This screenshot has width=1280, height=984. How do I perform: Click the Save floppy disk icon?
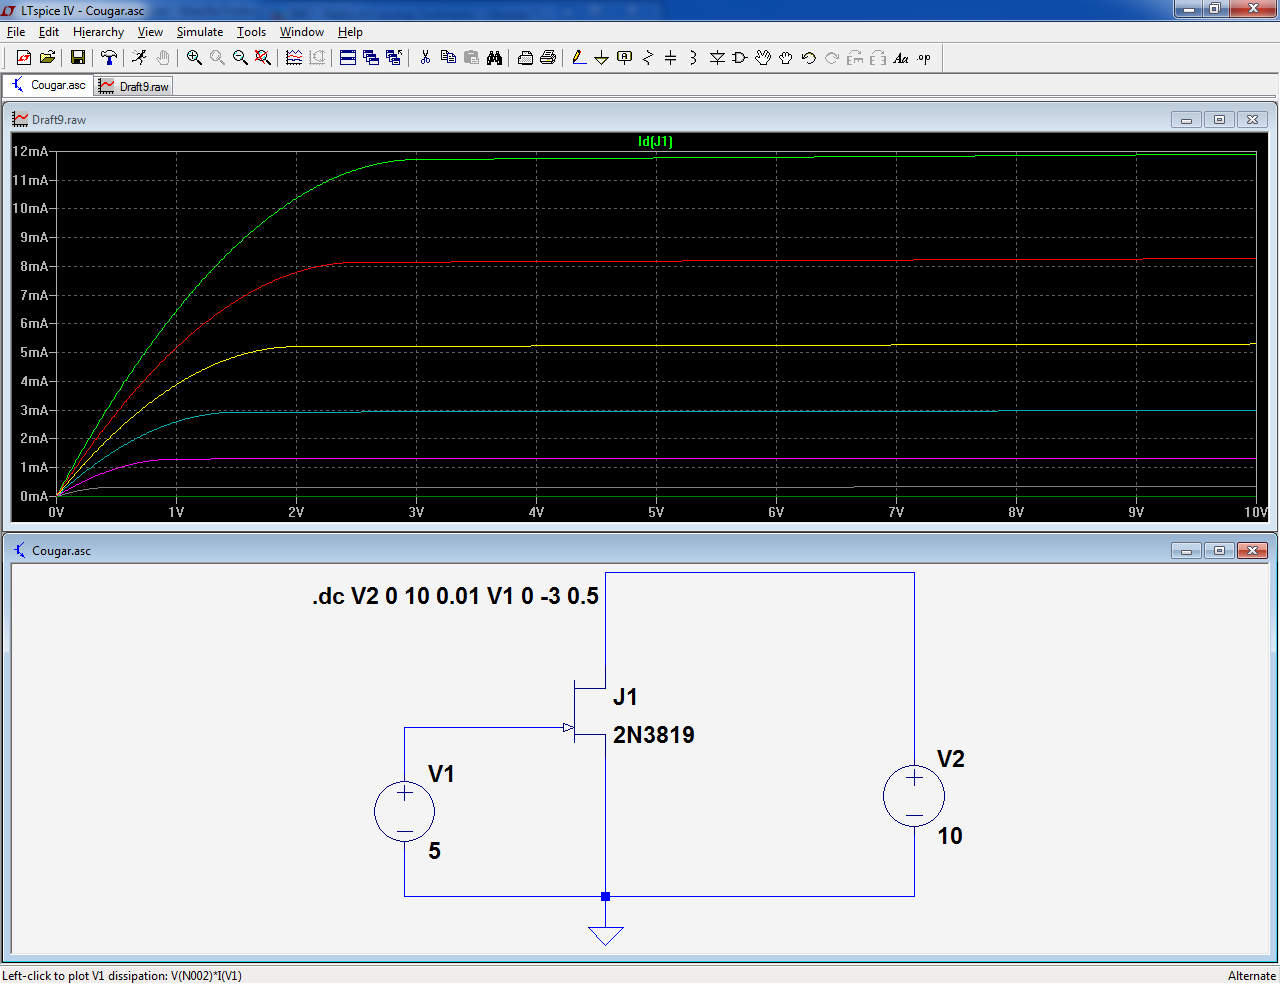pyautogui.click(x=77, y=58)
